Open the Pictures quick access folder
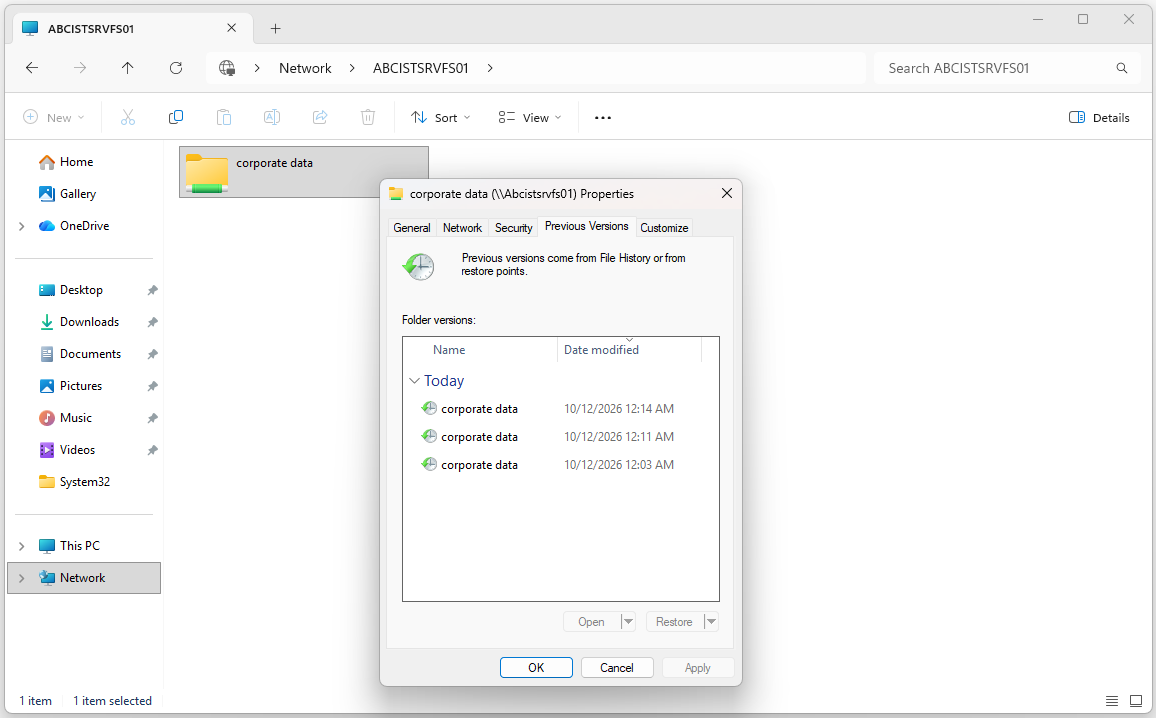1156x718 pixels. click(80, 386)
